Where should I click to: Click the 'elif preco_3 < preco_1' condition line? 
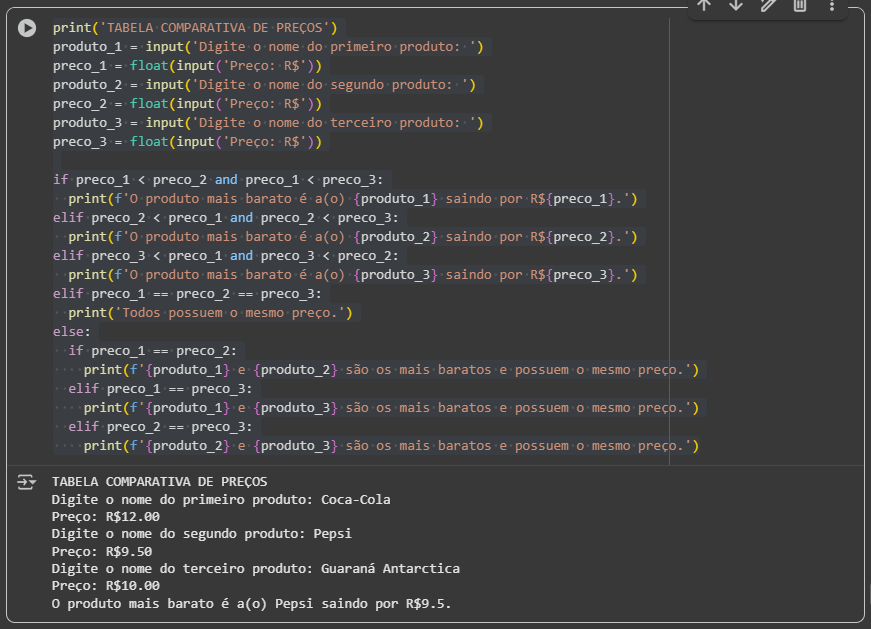(x=225, y=256)
